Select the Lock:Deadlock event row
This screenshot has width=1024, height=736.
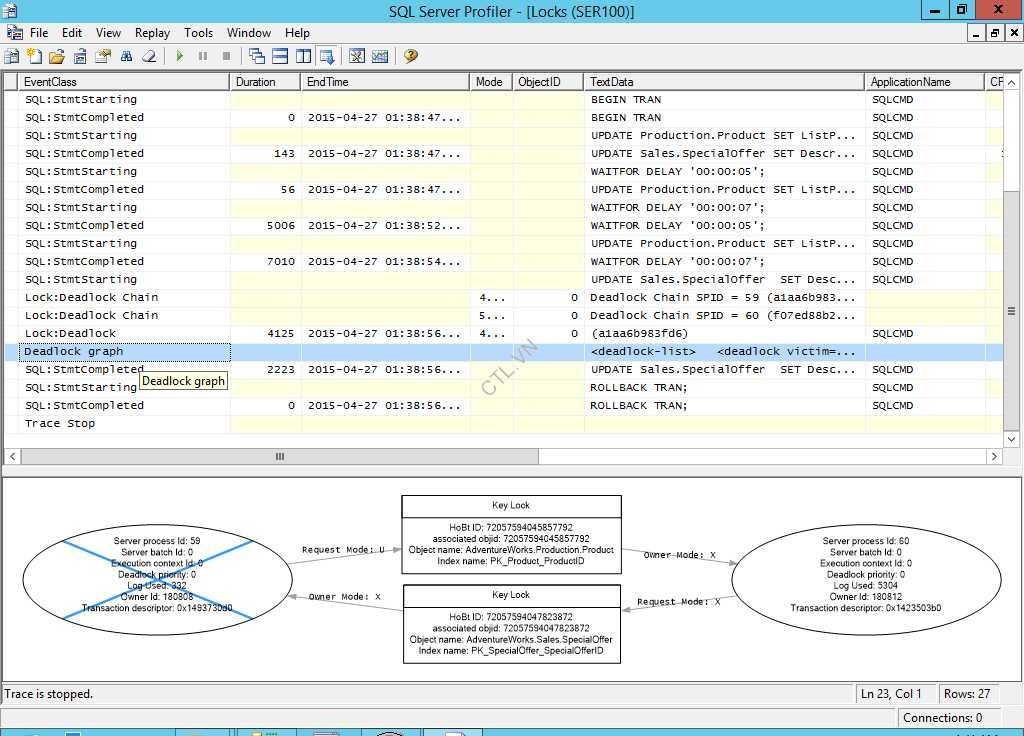coord(70,333)
